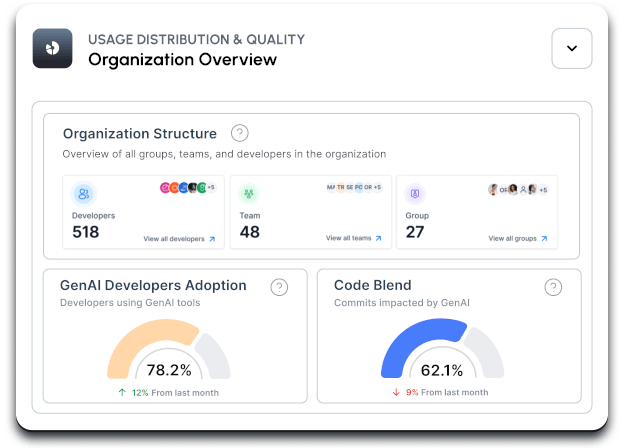Open View all groups link
The width and height of the screenshot is (624, 448).
pyautogui.click(x=515, y=239)
